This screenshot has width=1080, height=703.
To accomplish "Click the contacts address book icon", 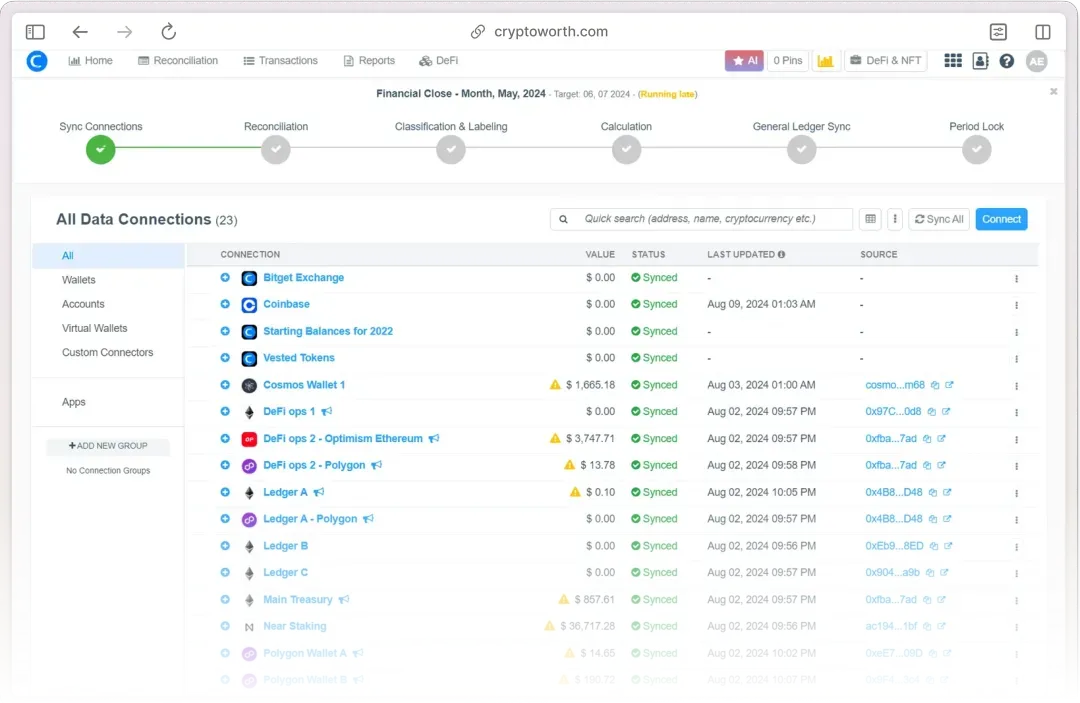I will tap(980, 61).
